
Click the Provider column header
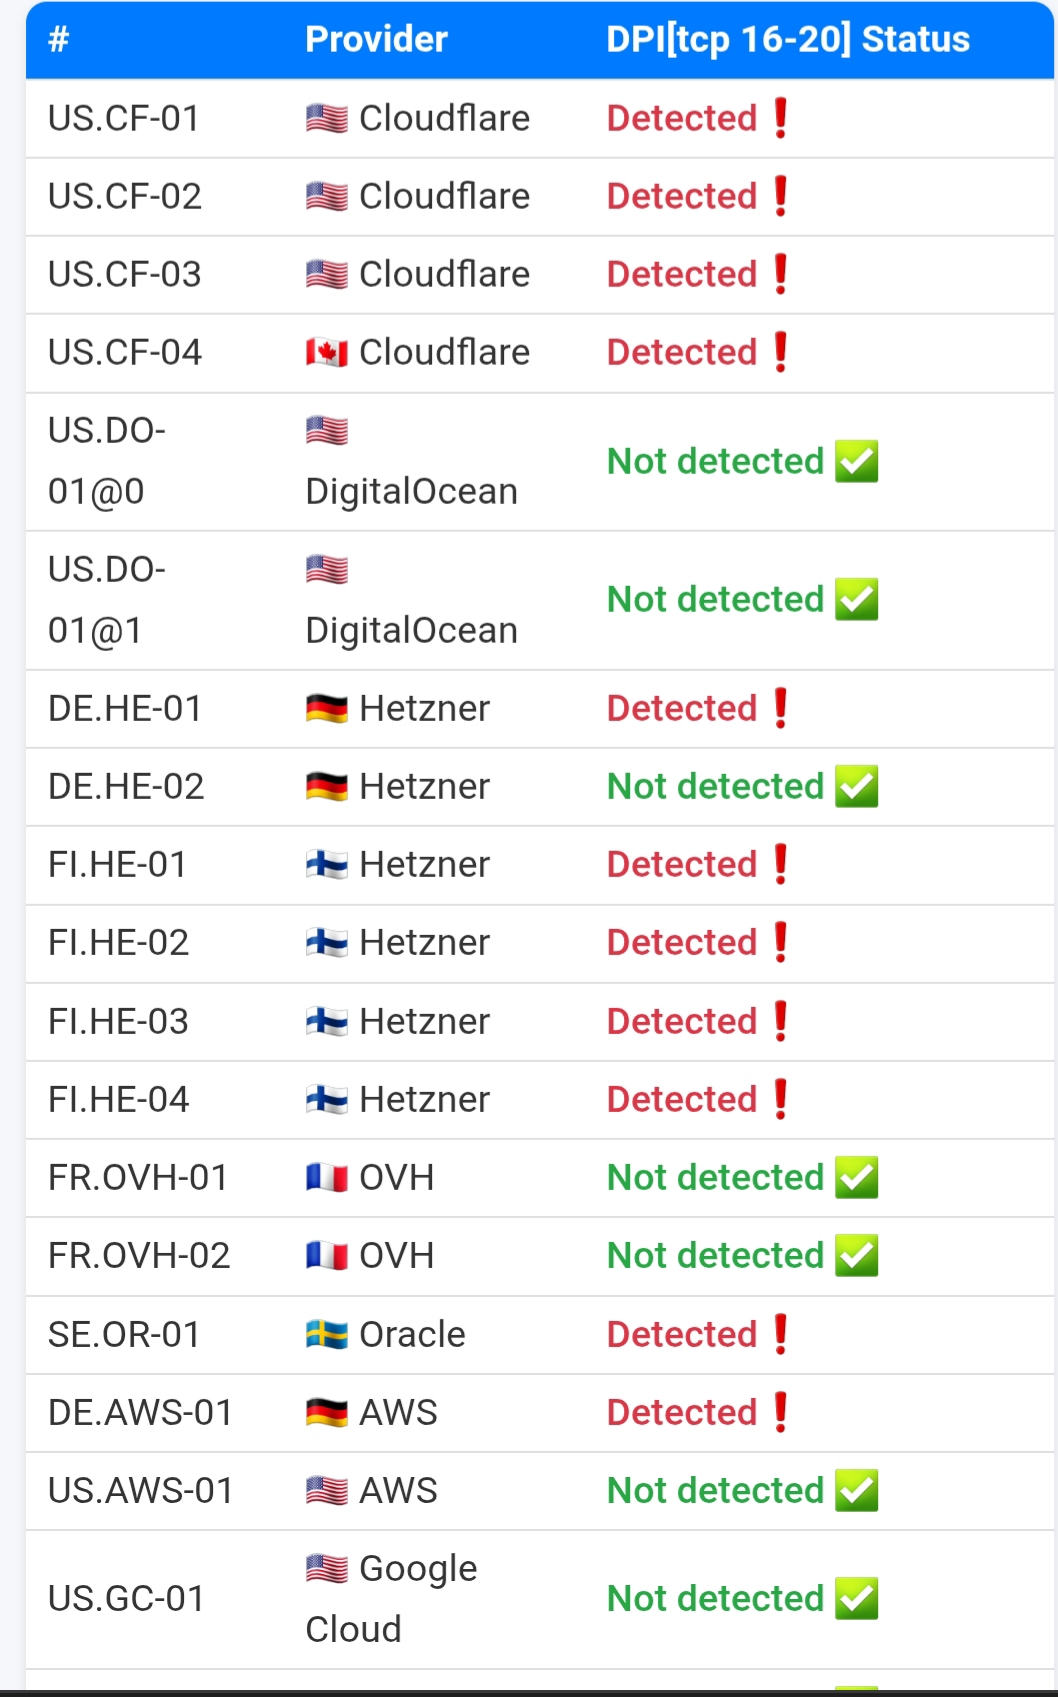(x=376, y=39)
